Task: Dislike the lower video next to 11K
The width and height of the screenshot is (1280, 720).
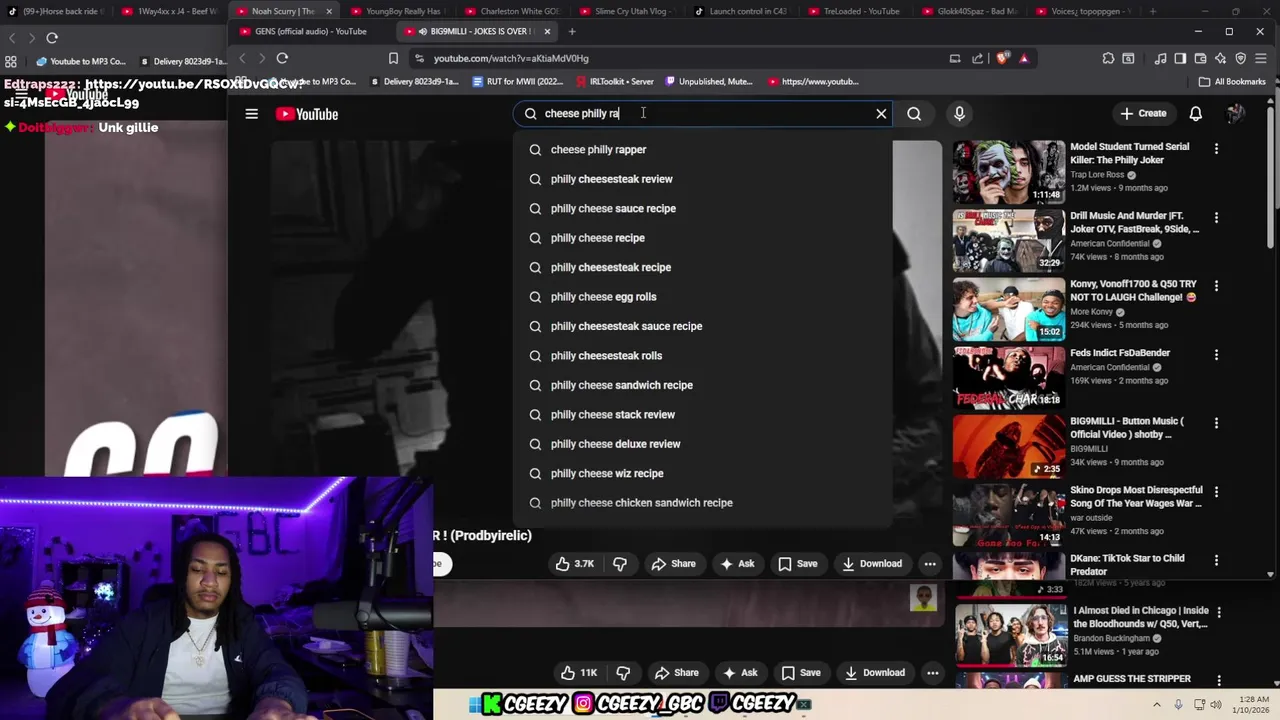Action: (623, 673)
